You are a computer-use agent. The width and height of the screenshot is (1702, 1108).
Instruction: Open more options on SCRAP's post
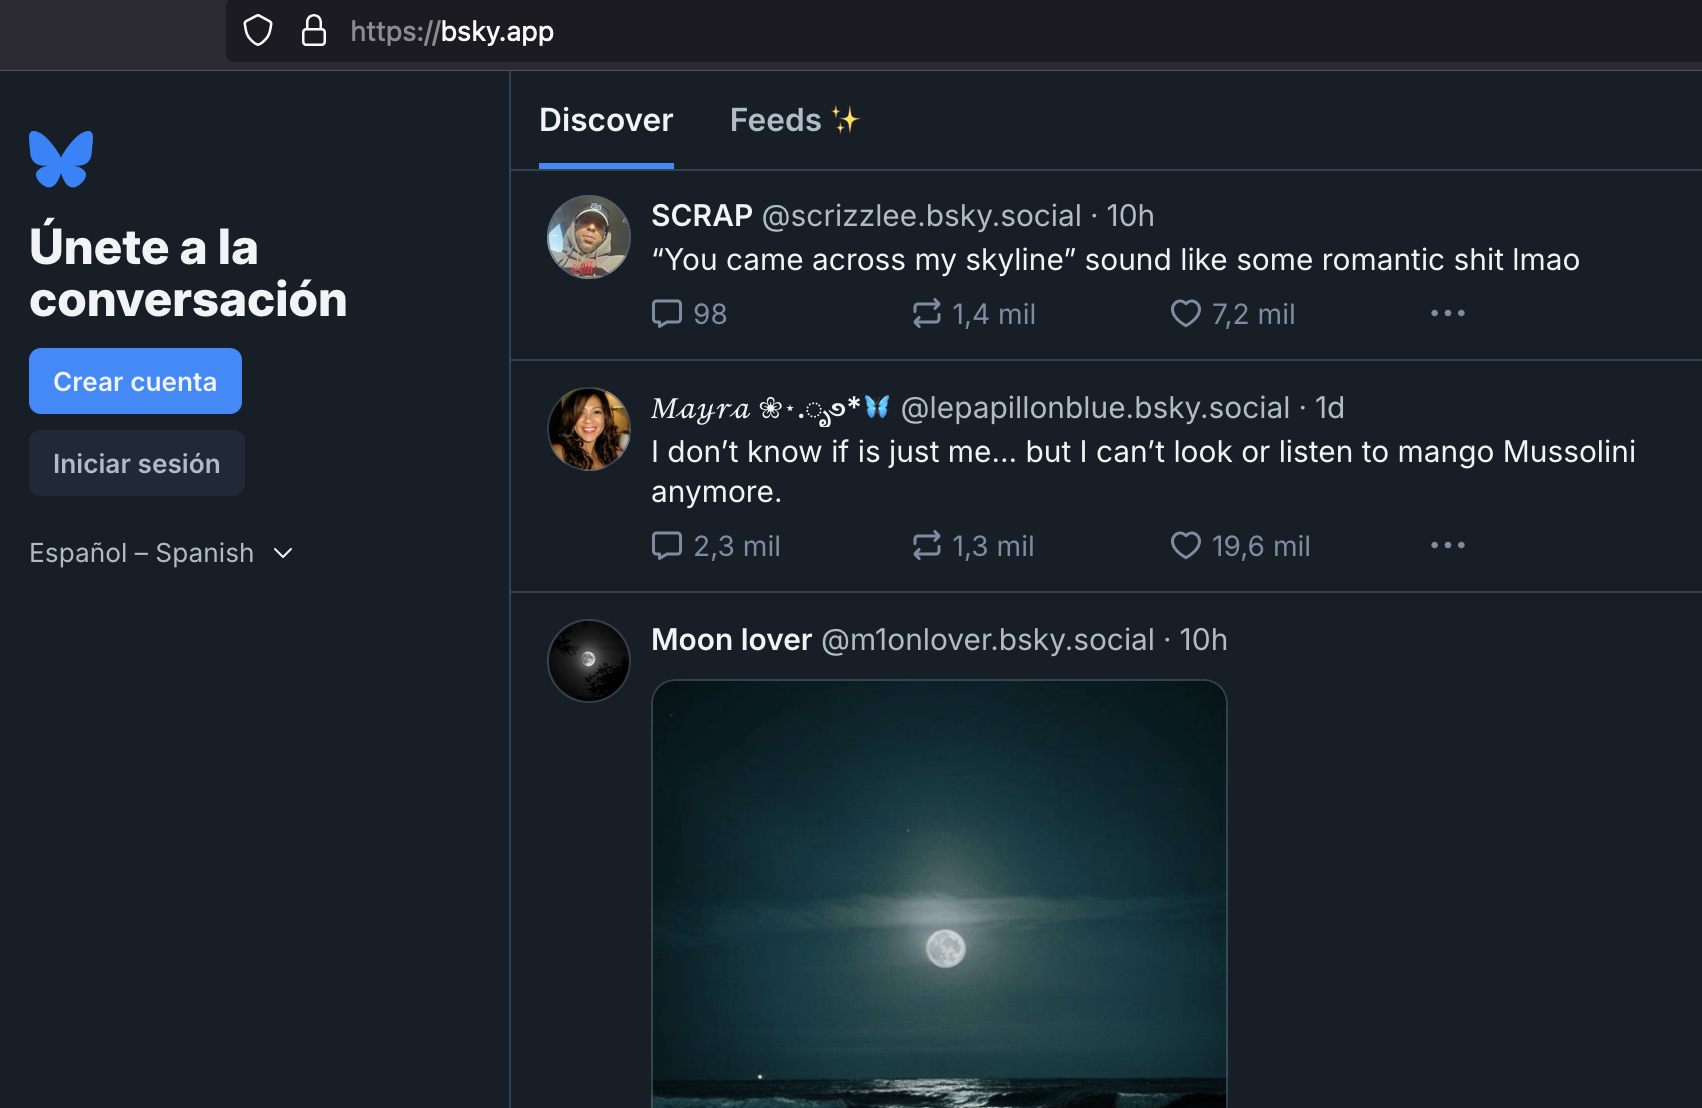tap(1447, 314)
